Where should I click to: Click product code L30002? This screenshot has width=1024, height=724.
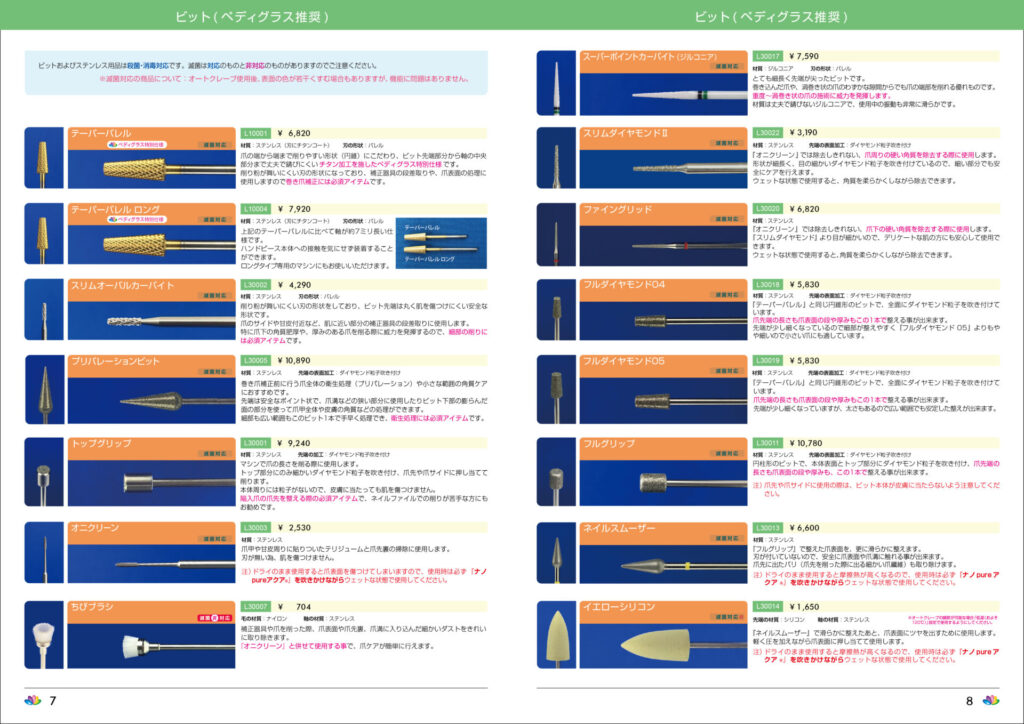[255, 285]
